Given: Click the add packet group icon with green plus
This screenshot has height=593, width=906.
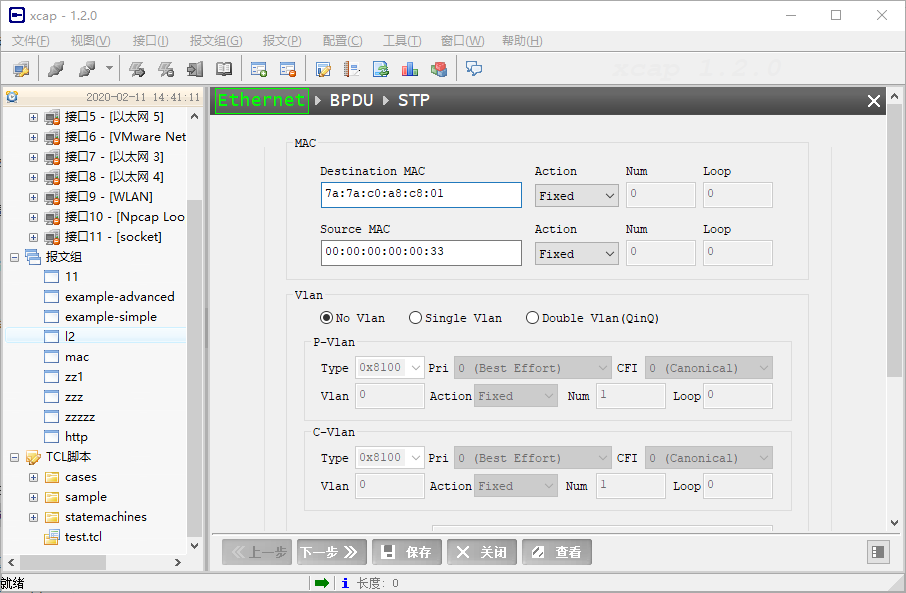Looking at the screenshot, I should (x=259, y=69).
